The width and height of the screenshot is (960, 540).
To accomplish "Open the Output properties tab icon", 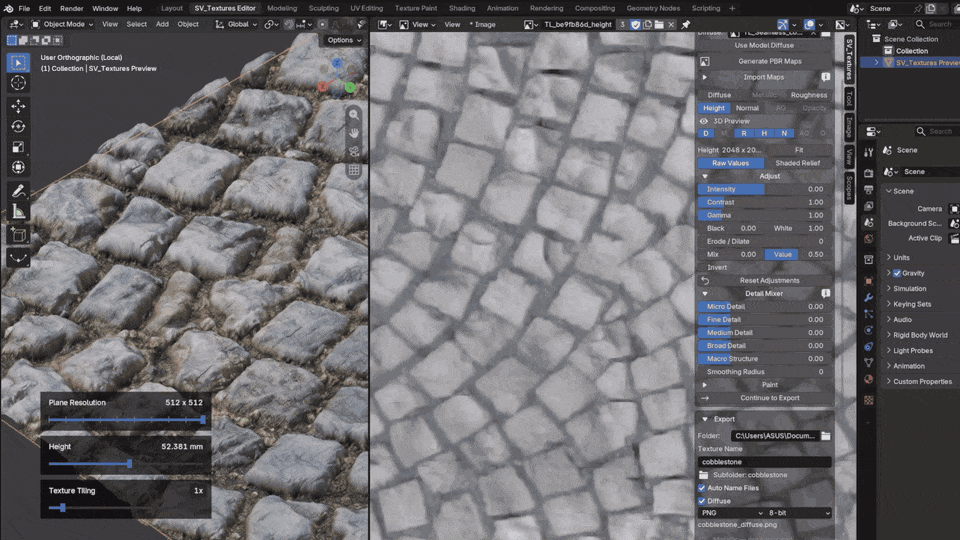I will [x=868, y=190].
